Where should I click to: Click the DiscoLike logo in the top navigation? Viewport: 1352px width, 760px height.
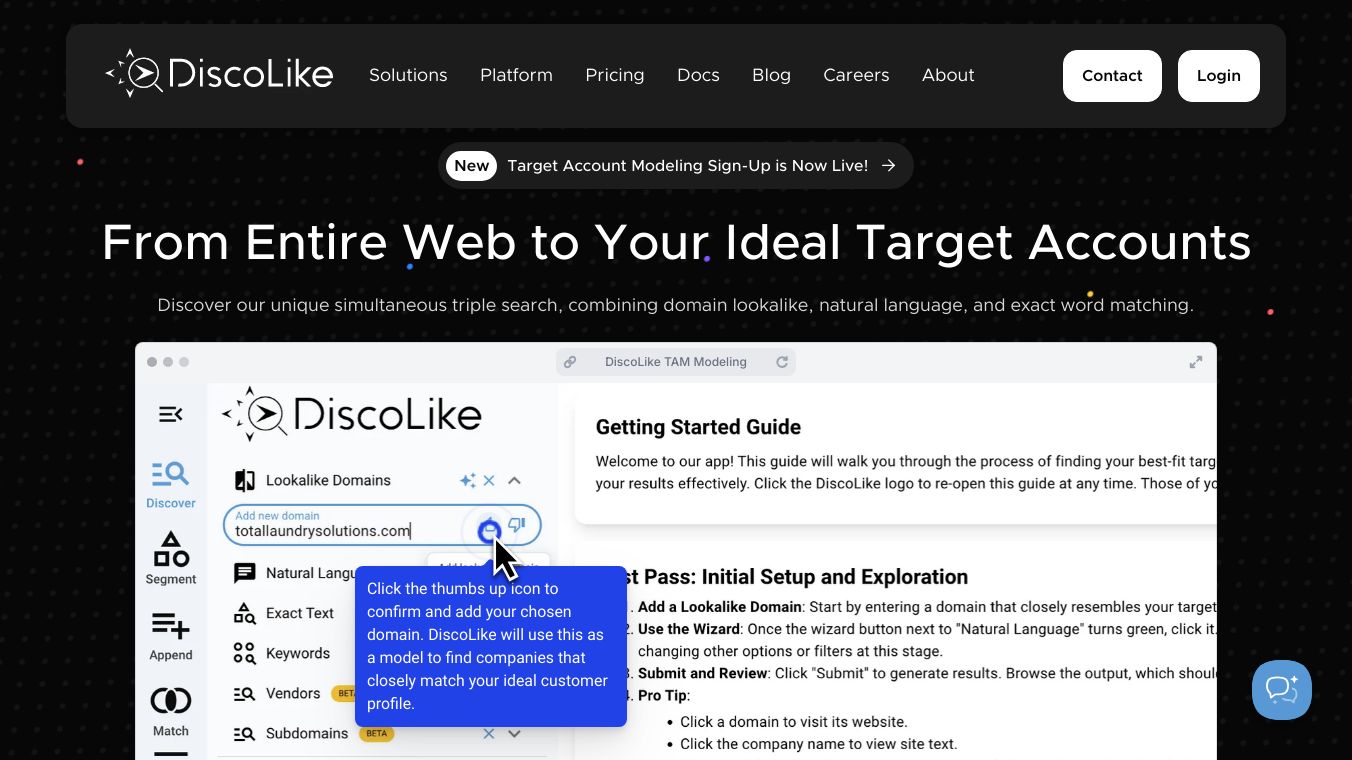point(219,74)
